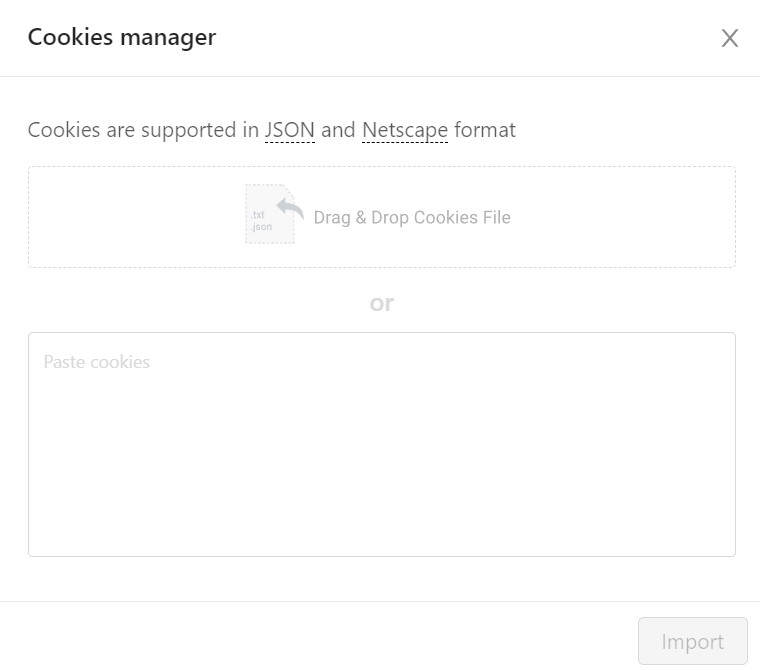Click the dashed cookie file drop zone

click(382, 217)
